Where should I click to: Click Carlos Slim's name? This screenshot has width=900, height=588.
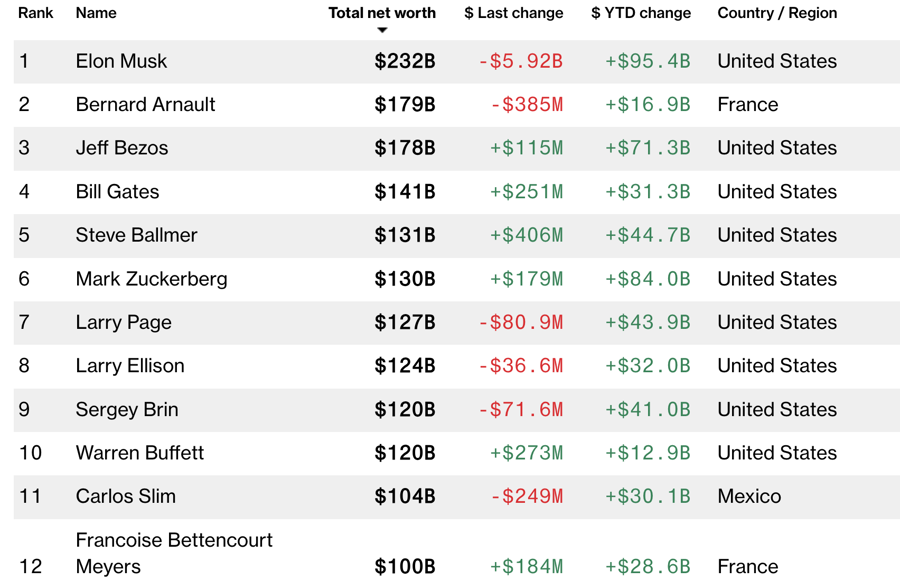[x=125, y=496]
